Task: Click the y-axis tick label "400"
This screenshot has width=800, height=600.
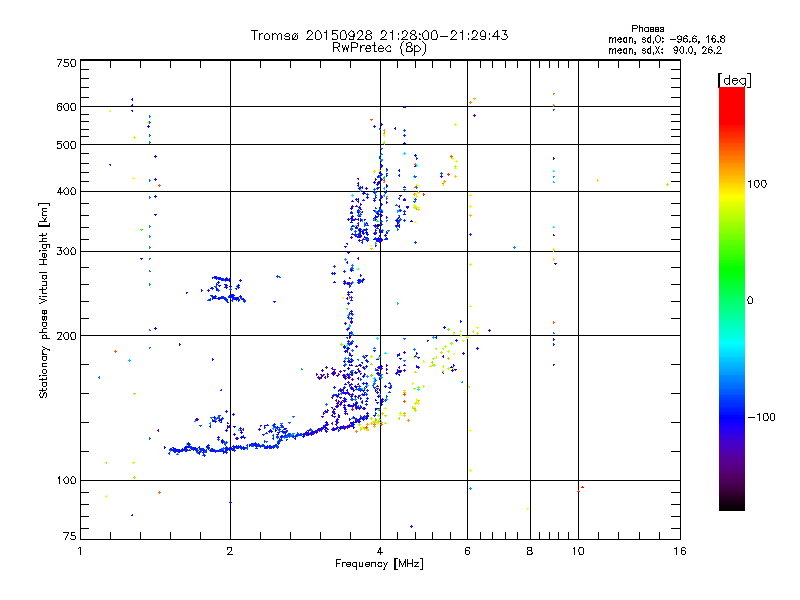Action: pos(66,191)
